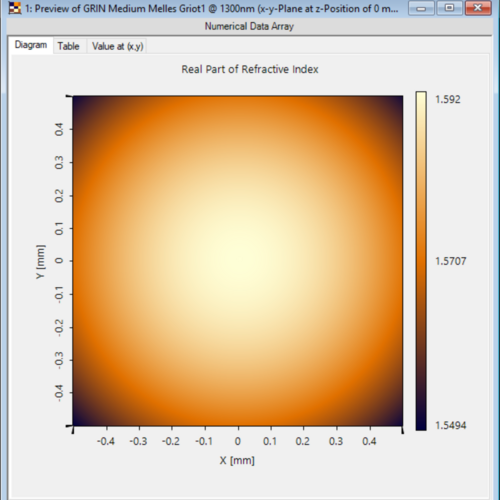
Task: Switch to the Table tab
Action: 69,46
